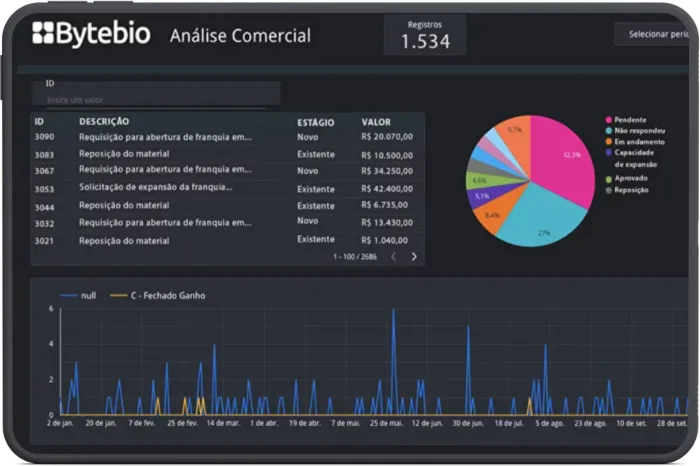Toggle null series in chart legend
The image size is (700, 466).
click(x=78, y=295)
